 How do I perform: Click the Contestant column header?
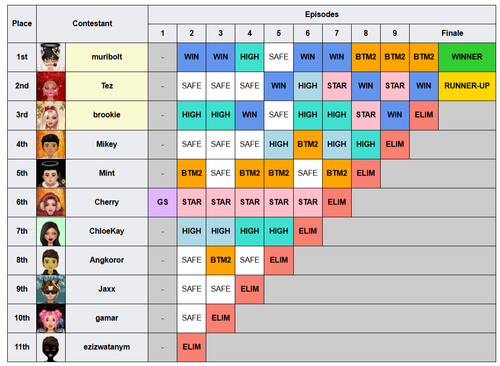92,23
